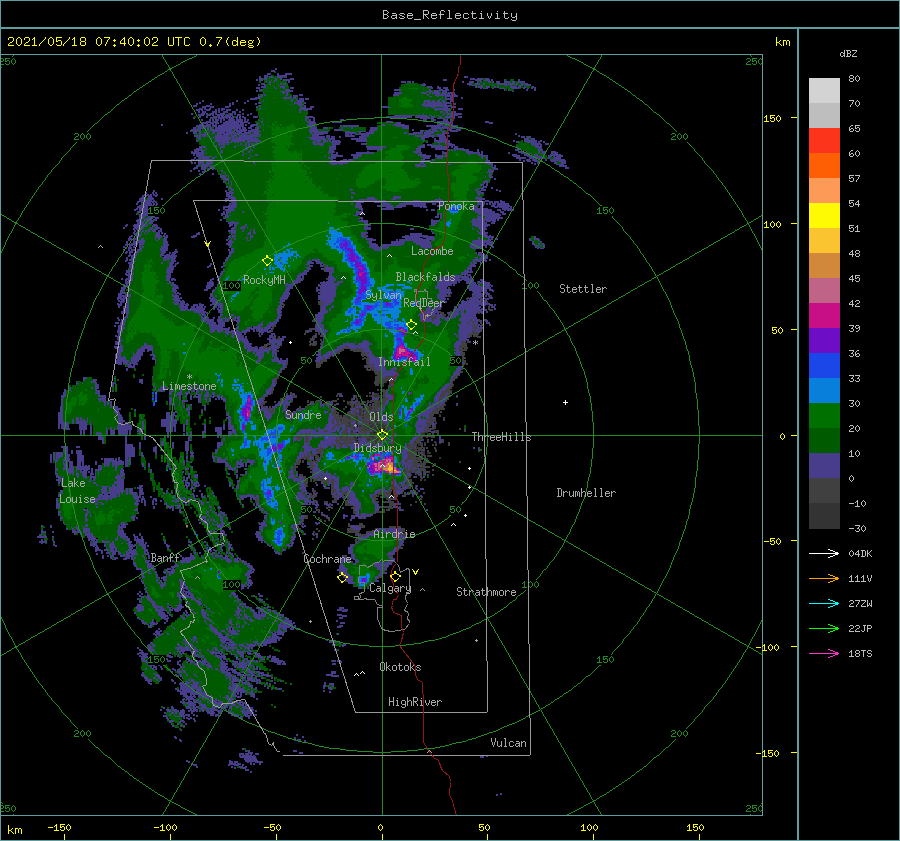Image resolution: width=900 pixels, height=841 pixels.
Task: Select the red 60-65 dBZ legend swatch
Action: click(x=824, y=141)
